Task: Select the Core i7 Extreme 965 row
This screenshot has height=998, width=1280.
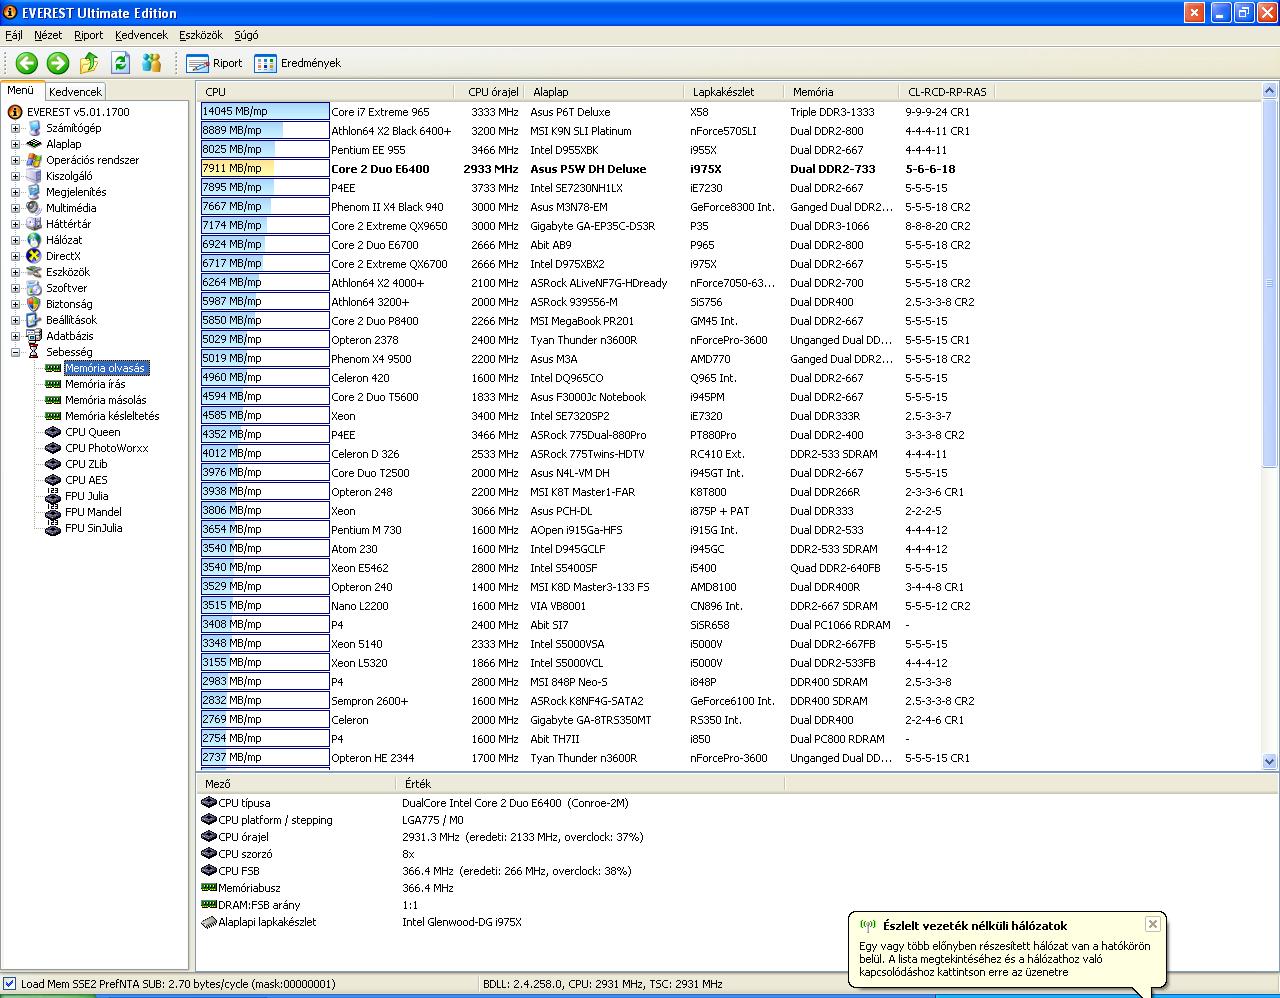Action: (730, 112)
